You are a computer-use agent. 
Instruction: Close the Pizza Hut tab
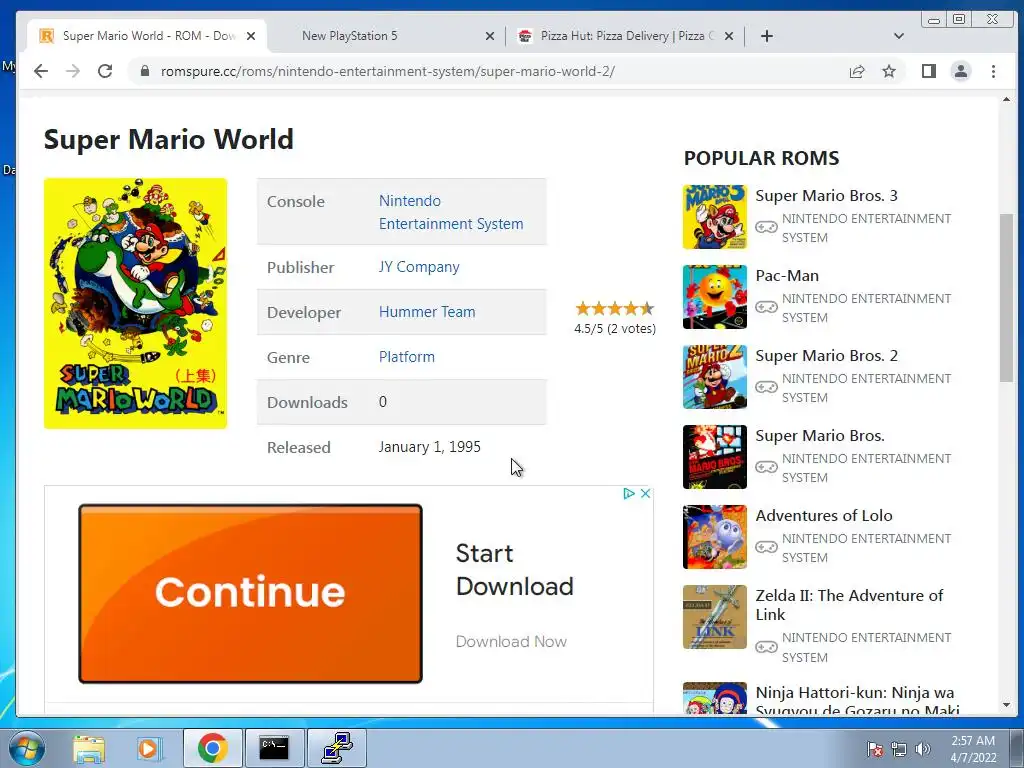(729, 36)
